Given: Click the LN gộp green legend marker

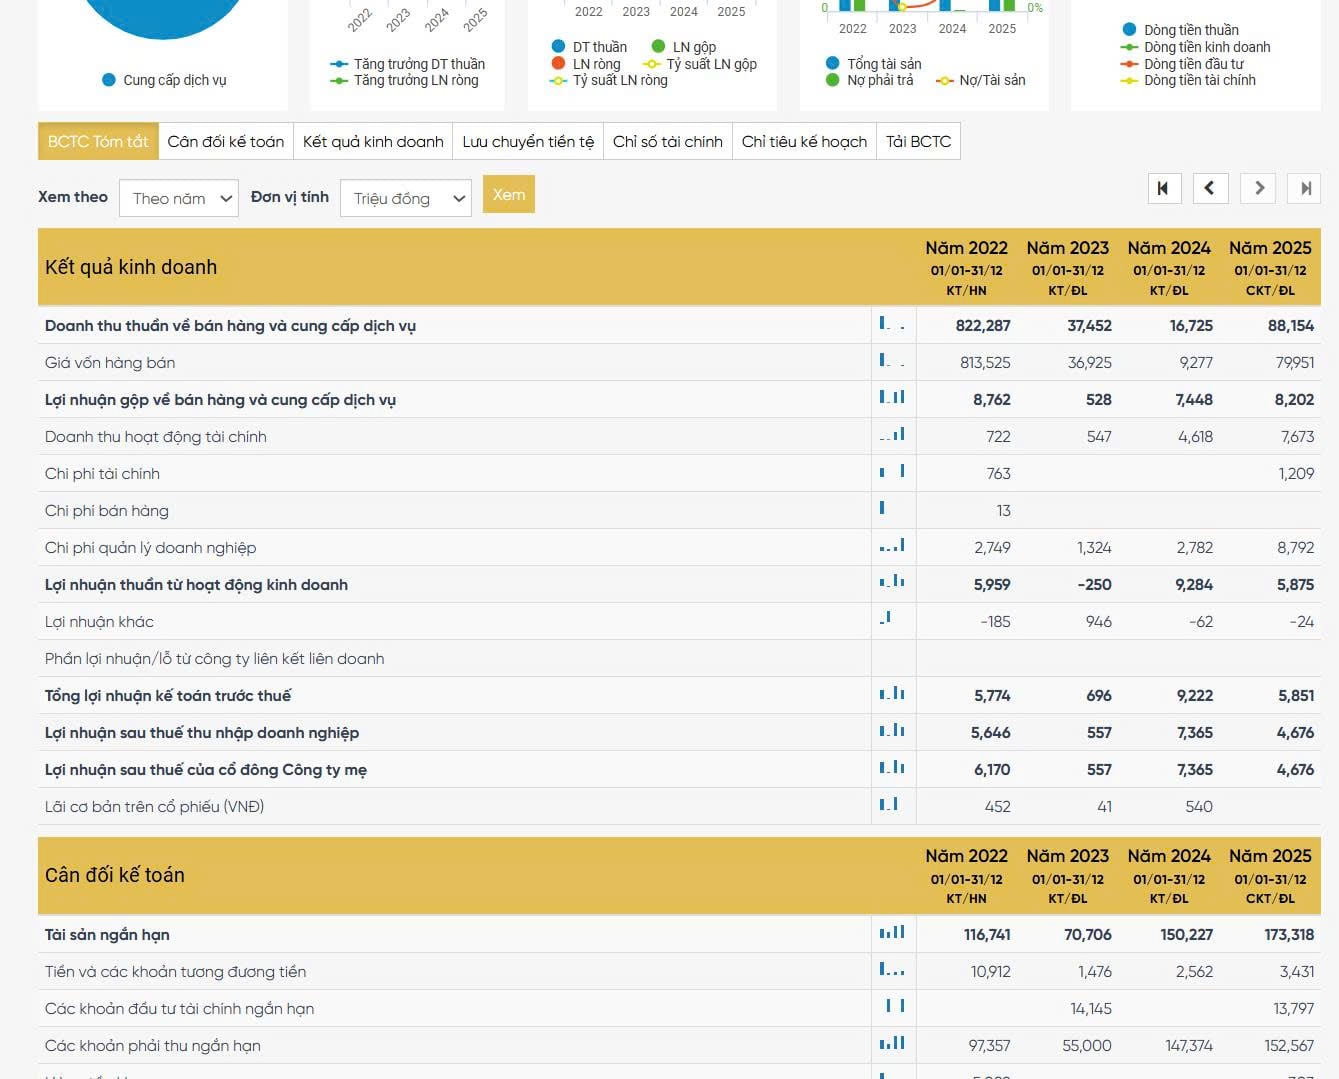Looking at the screenshot, I should click(658, 47).
